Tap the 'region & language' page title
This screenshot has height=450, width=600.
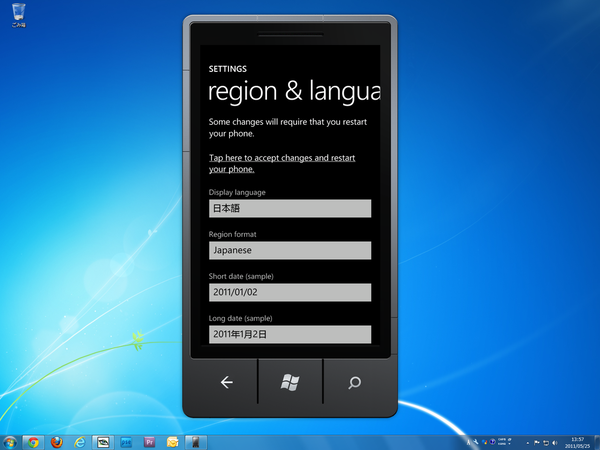point(294,92)
